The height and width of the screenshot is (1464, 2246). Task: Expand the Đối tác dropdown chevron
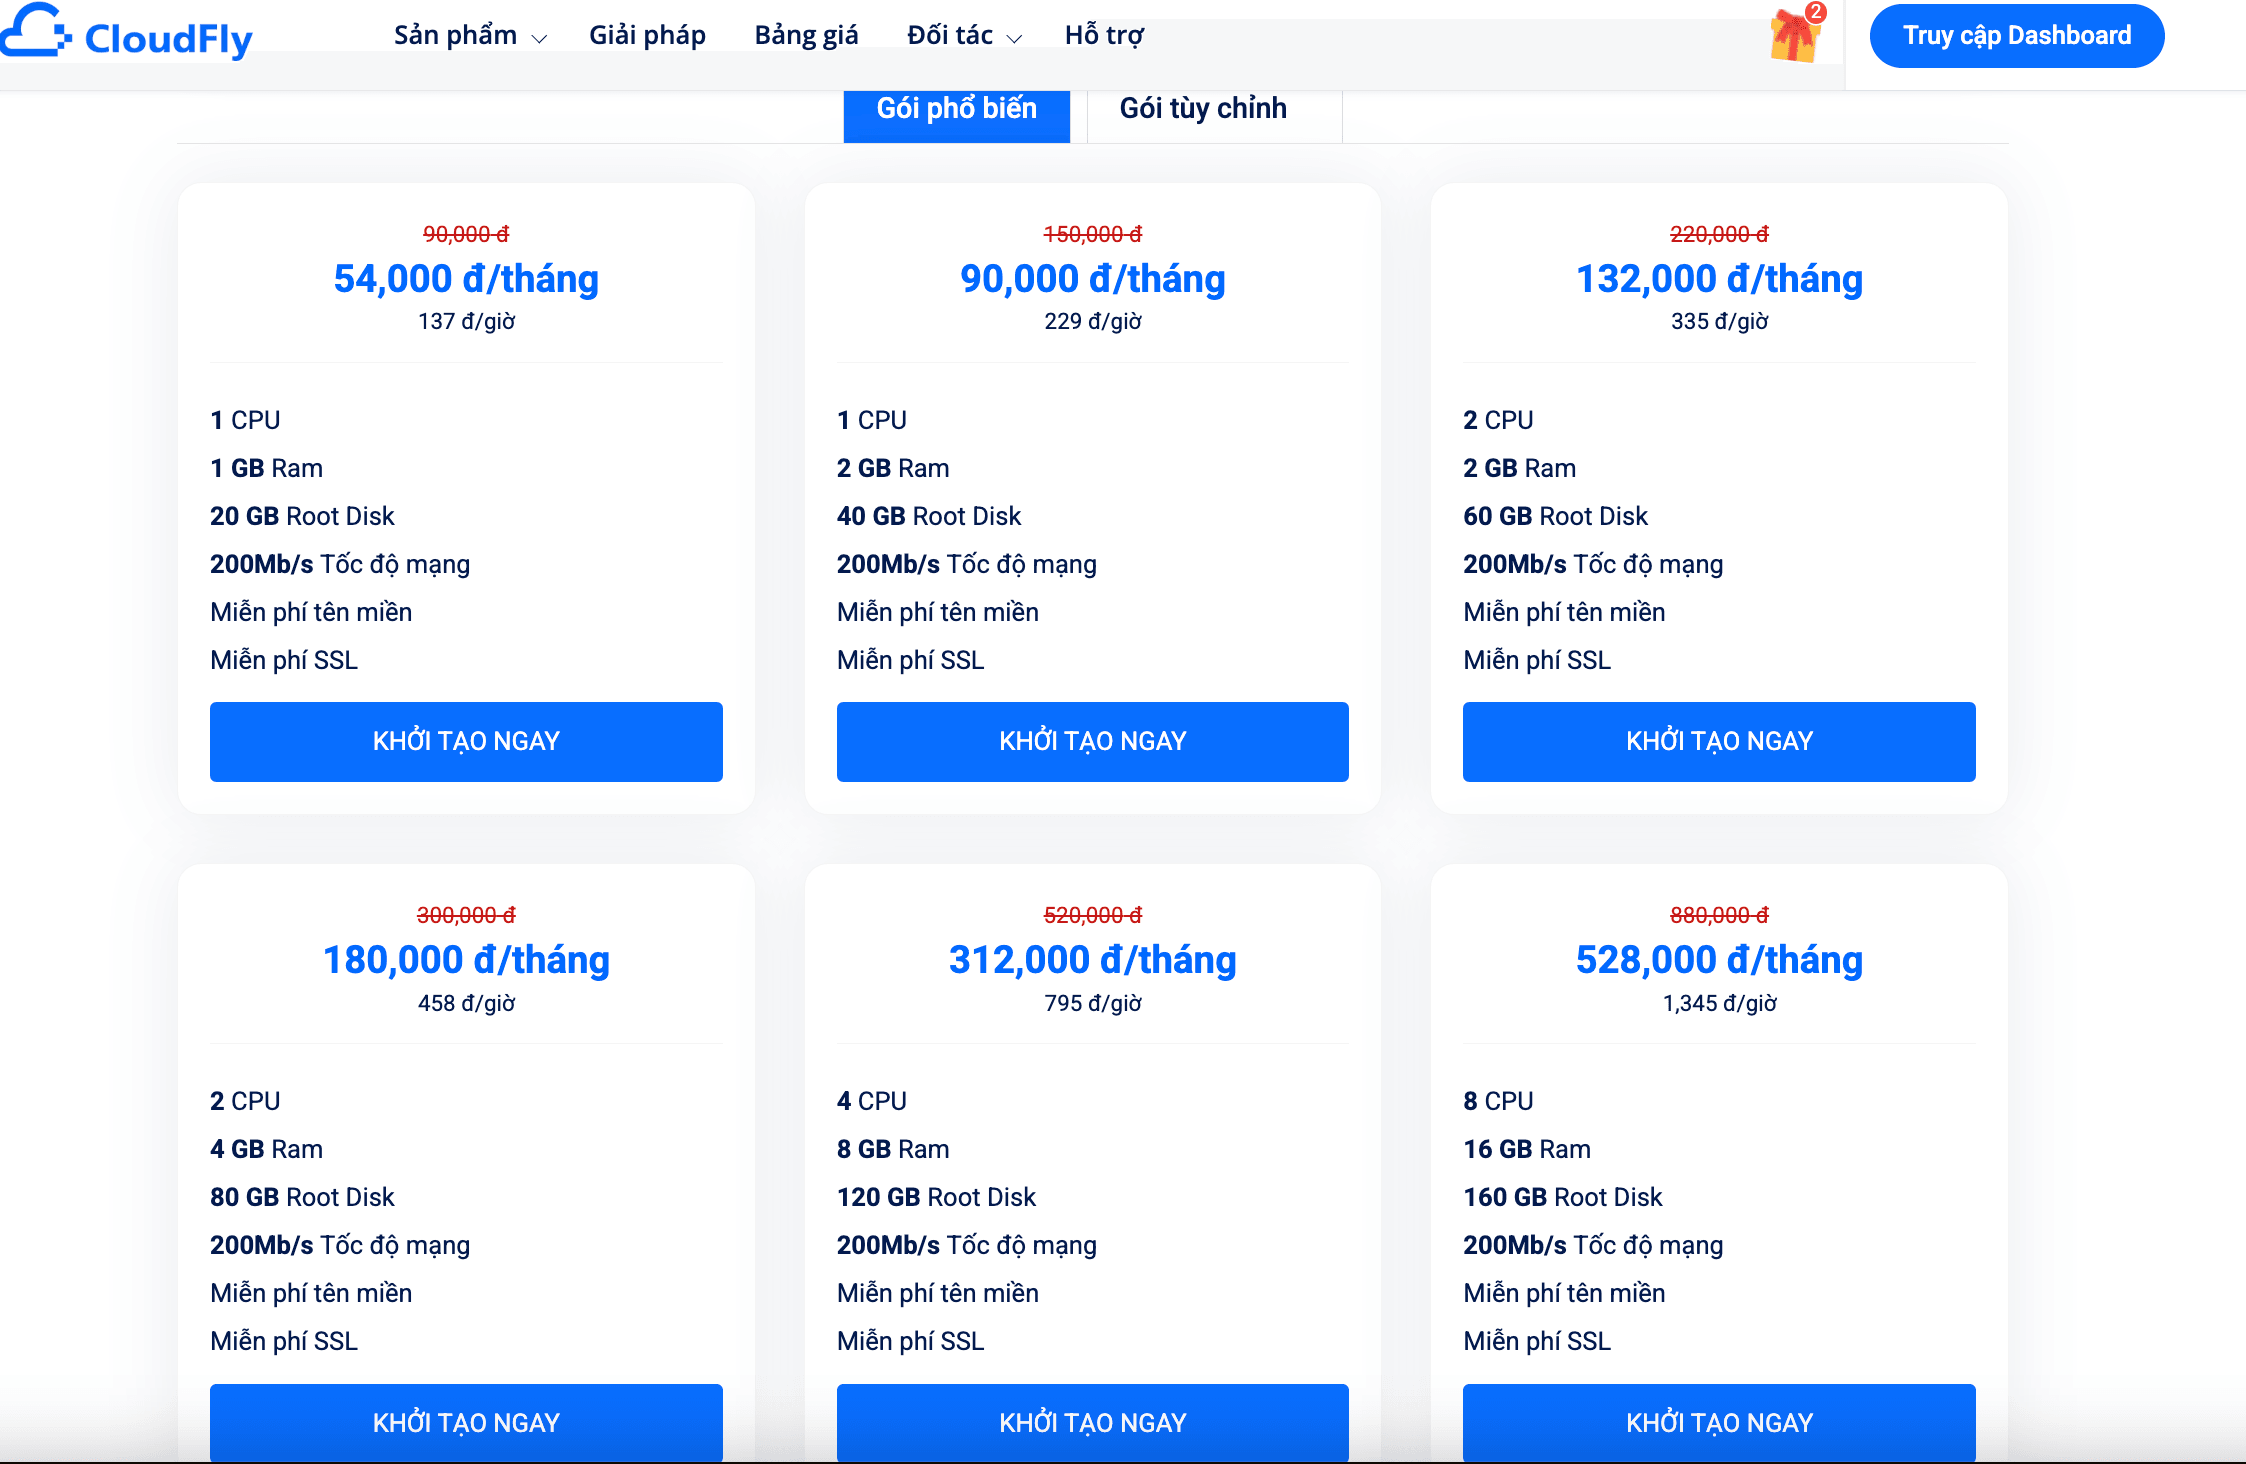1014,39
